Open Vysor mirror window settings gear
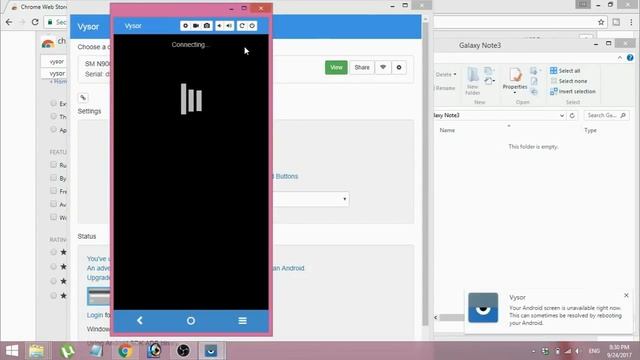 coord(185,26)
